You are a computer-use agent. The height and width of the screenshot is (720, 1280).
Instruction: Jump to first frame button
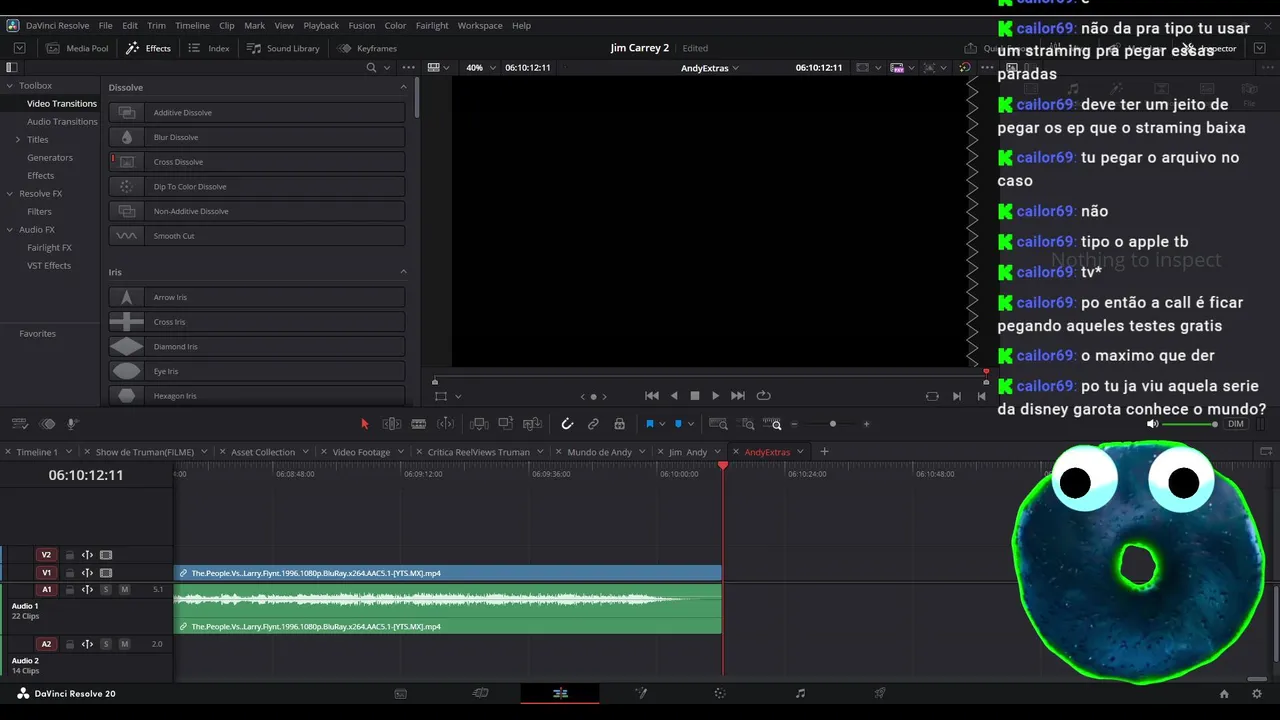(x=652, y=396)
